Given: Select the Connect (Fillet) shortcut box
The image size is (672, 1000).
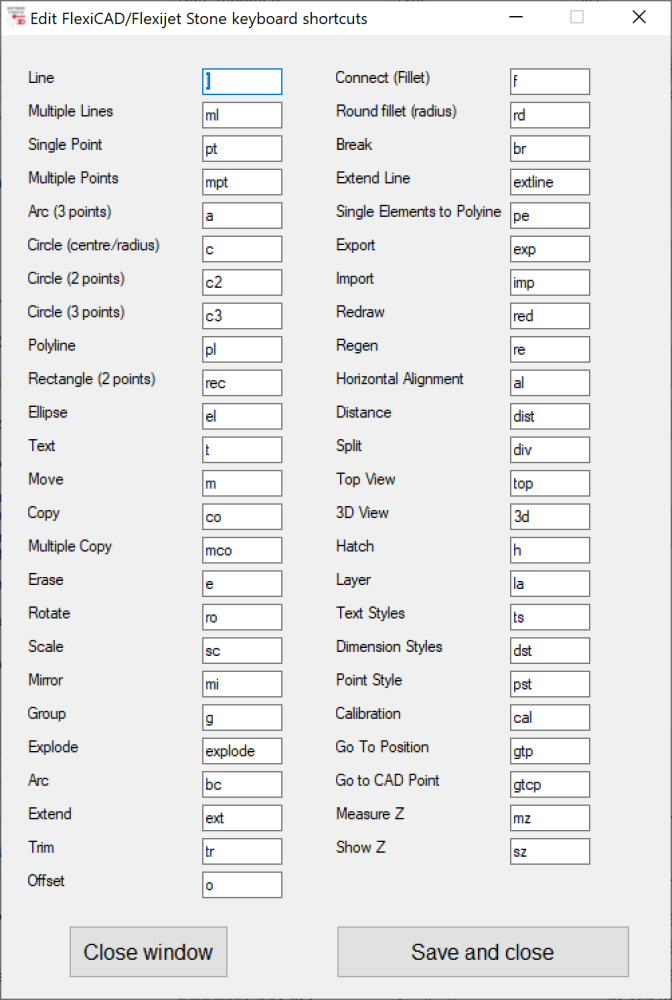Looking at the screenshot, I should coord(549,81).
